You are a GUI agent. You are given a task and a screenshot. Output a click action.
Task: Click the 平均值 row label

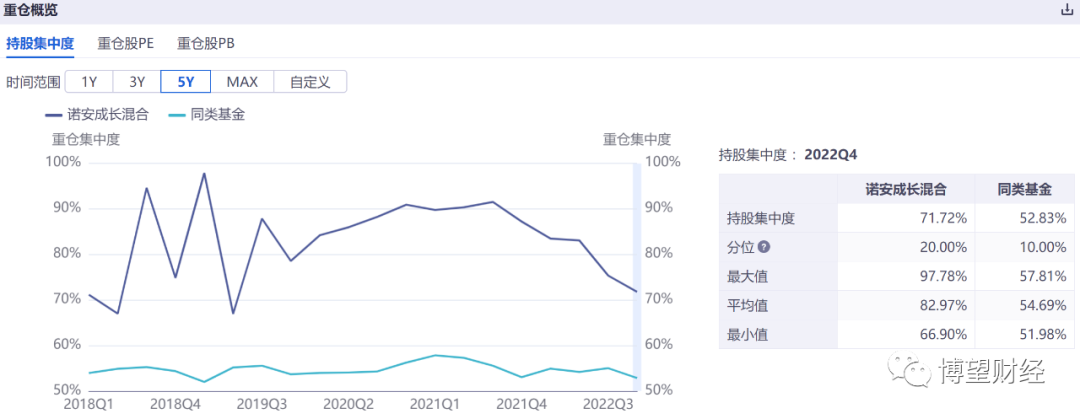pos(747,305)
